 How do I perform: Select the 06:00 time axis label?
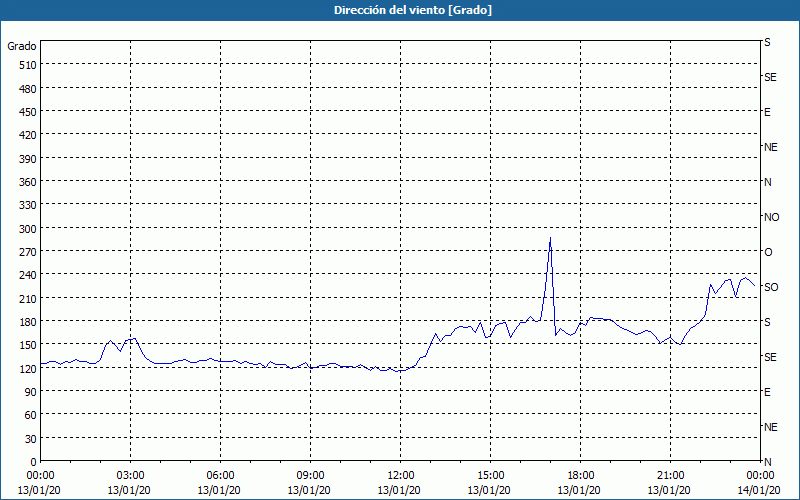tap(220, 476)
